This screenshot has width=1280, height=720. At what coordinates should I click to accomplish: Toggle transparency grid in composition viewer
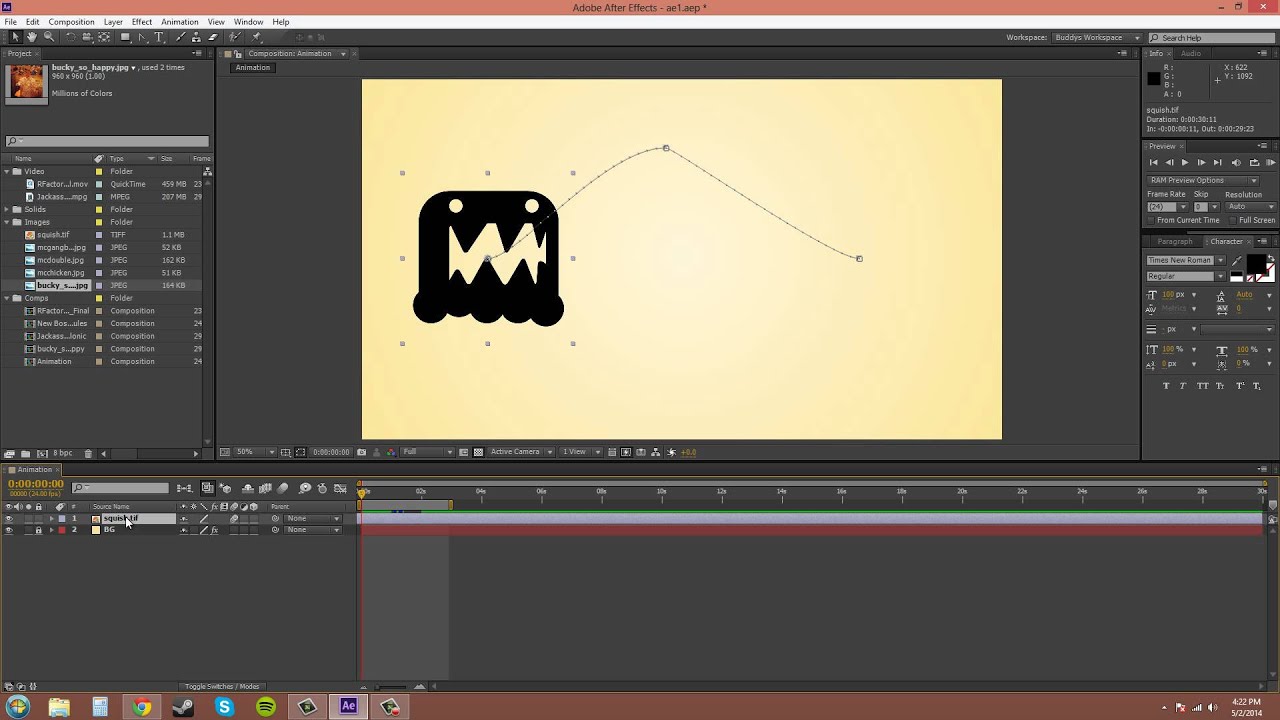pyautogui.click(x=479, y=452)
